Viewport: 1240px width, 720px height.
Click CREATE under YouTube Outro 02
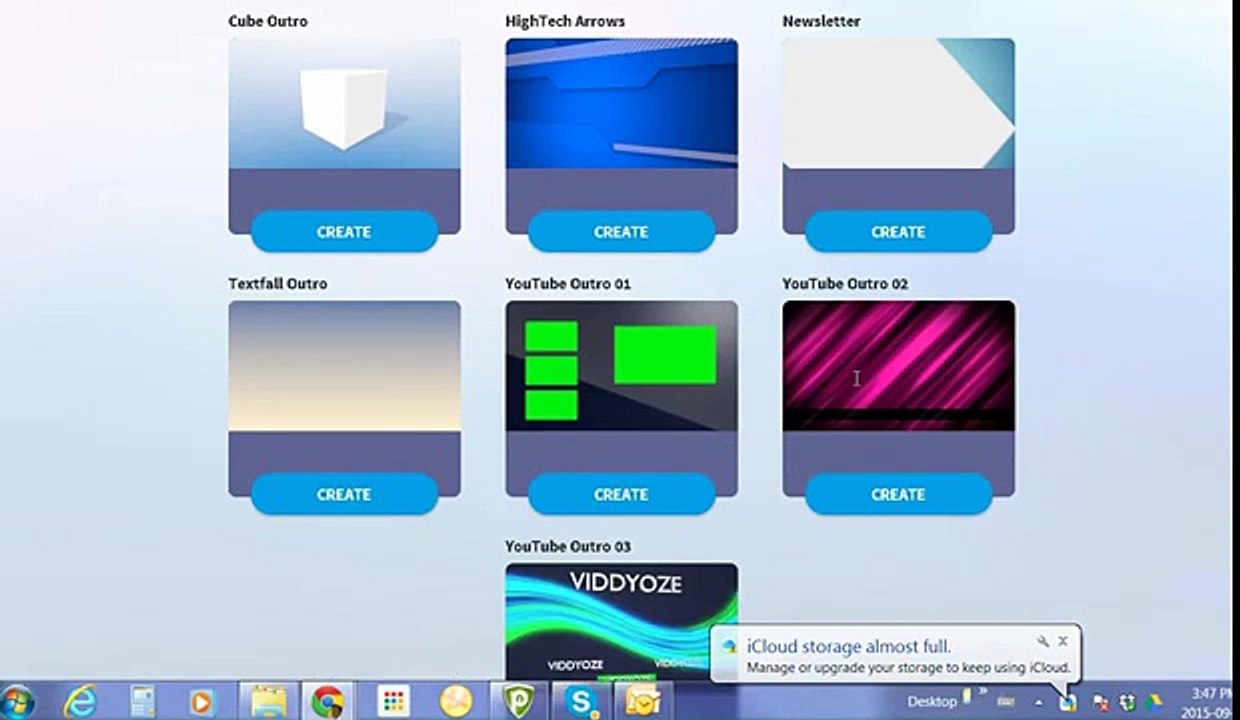tap(898, 494)
